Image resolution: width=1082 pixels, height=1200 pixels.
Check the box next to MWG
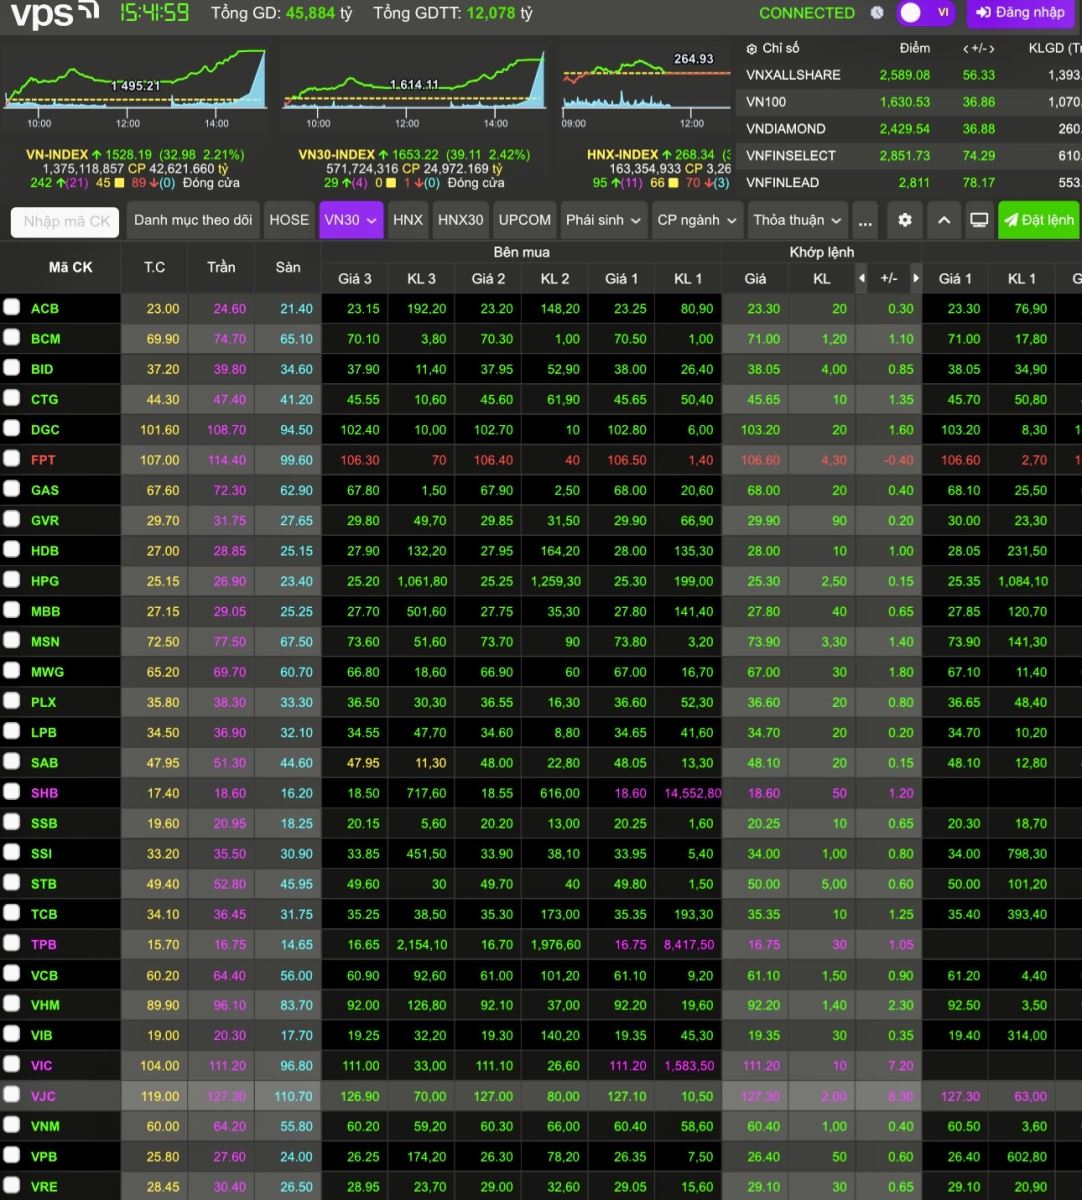point(11,671)
